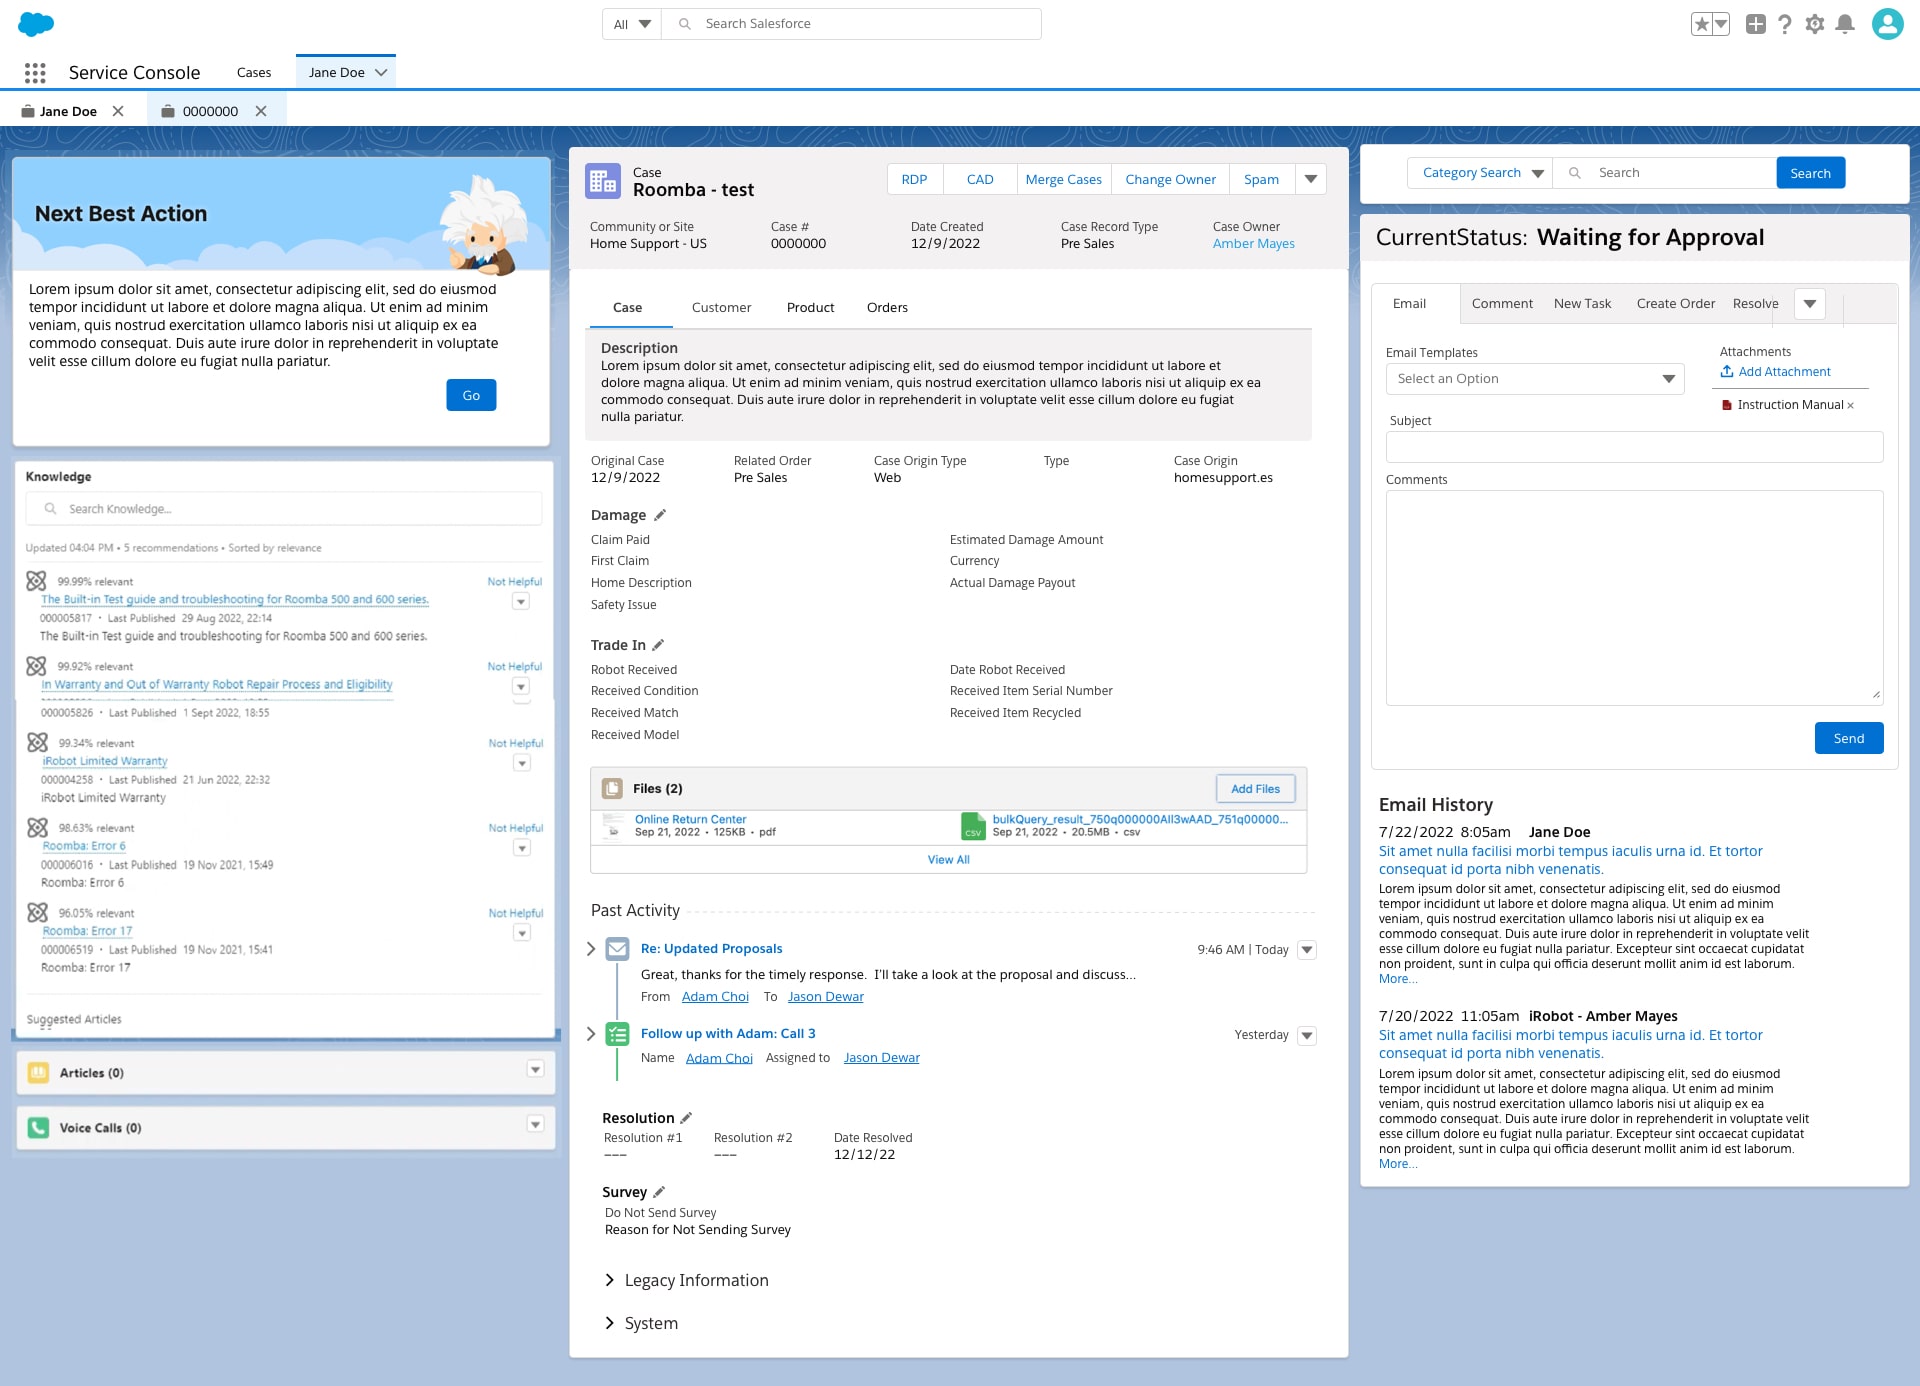Click the email Subject field
The height and width of the screenshot is (1386, 1920).
1634,447
